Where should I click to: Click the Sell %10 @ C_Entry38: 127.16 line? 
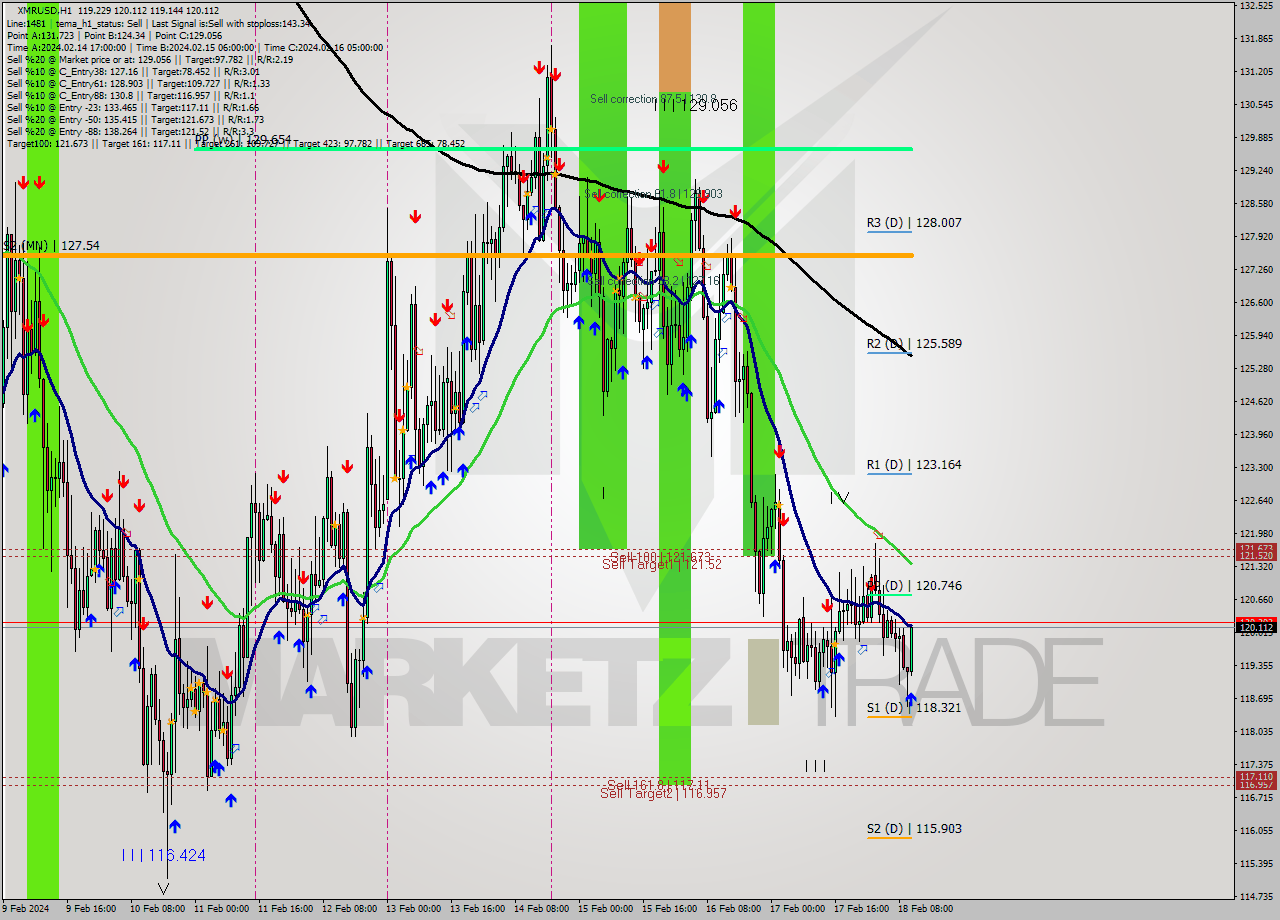click(133, 71)
